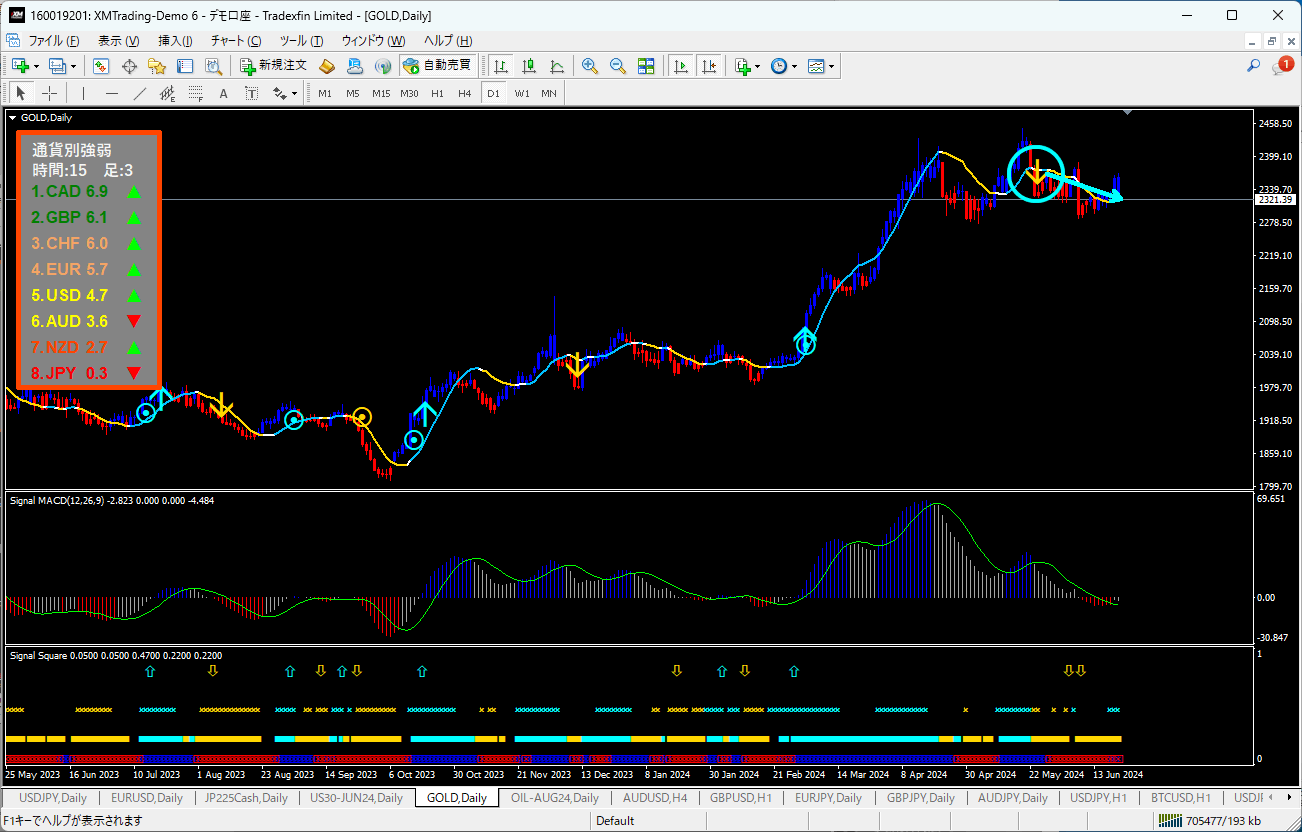
Task: Expand the periodicity clock dropdown
Action: [794, 67]
